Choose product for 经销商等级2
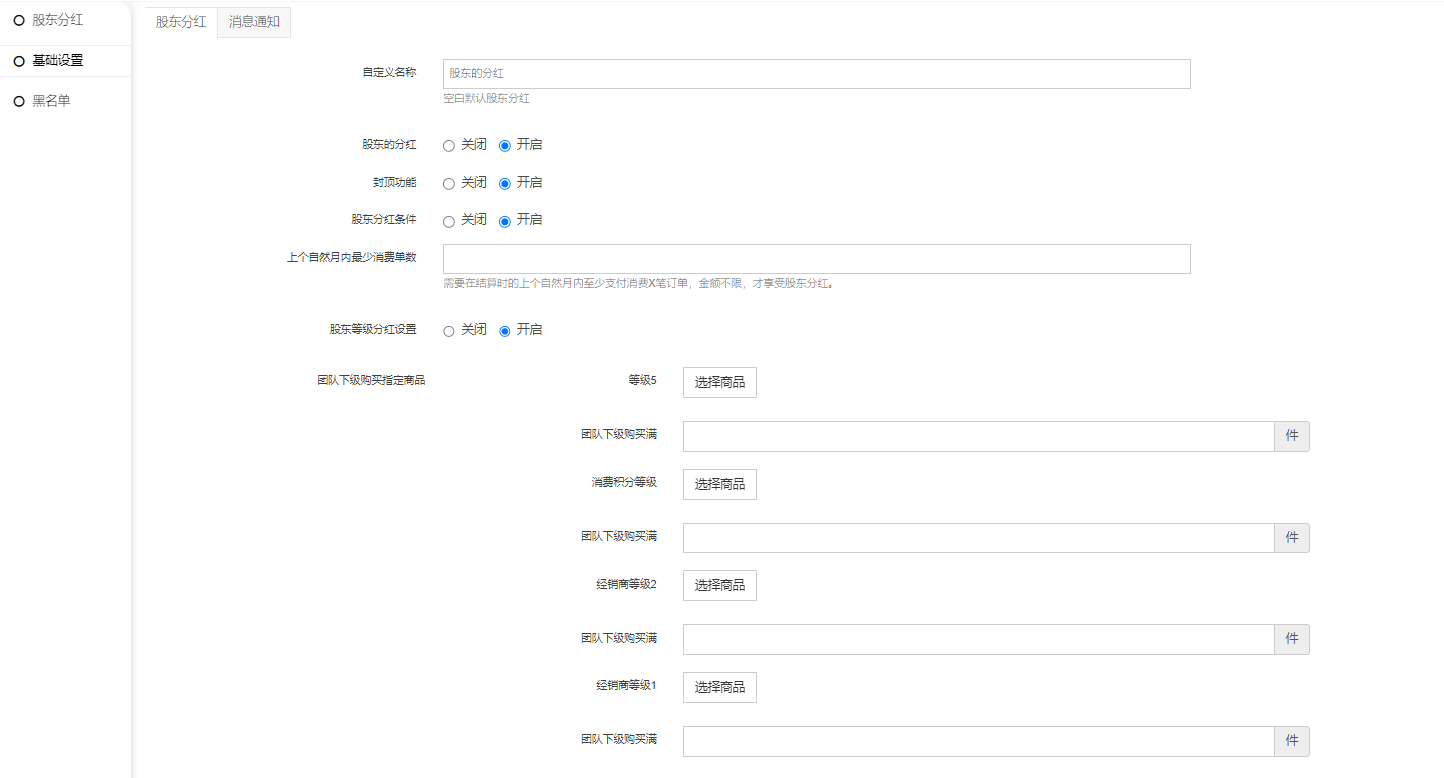Viewport: 1444px width, 778px height. click(719, 585)
